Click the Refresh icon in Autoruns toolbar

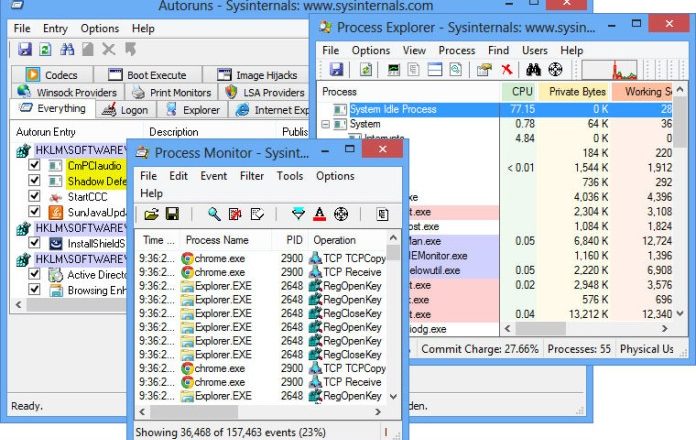[x=45, y=48]
